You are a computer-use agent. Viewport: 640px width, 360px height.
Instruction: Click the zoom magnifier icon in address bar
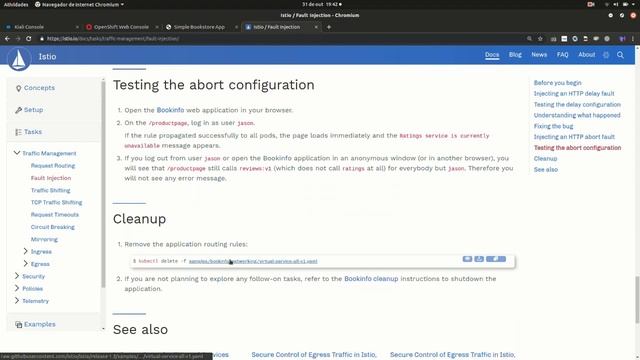click(x=529, y=38)
